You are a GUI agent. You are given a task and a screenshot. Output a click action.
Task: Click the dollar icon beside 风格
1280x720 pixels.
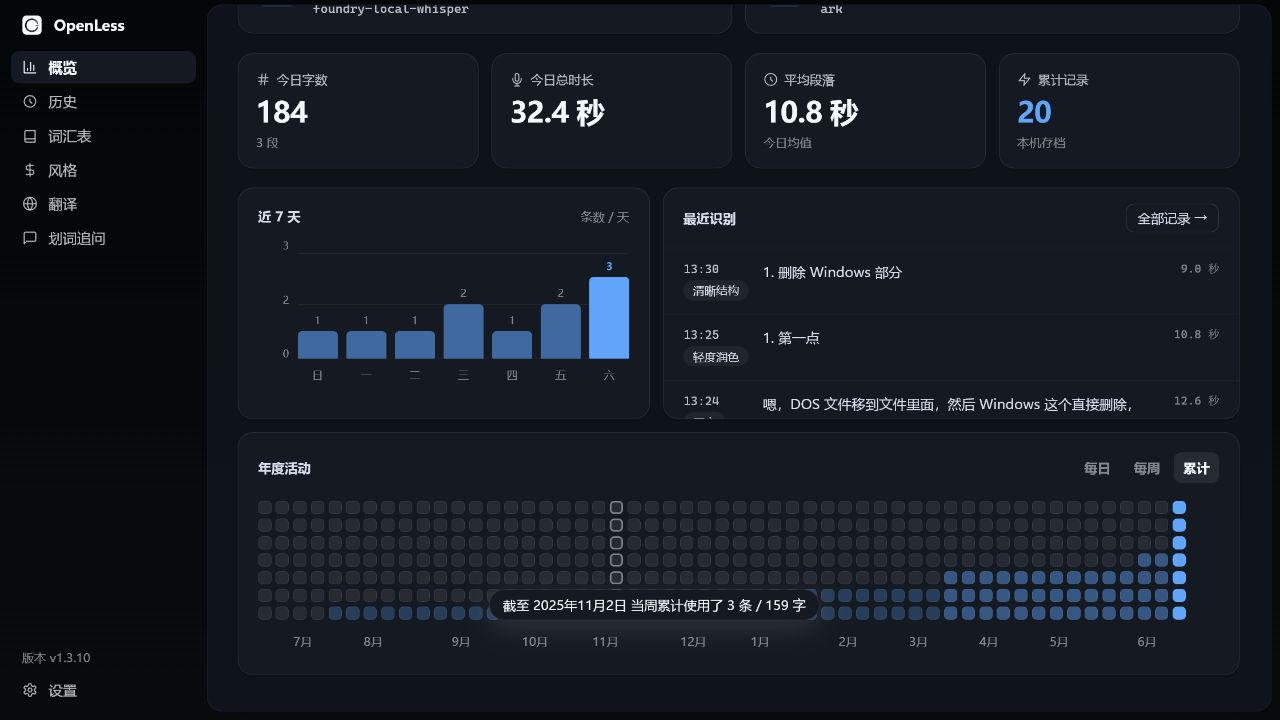click(x=30, y=170)
